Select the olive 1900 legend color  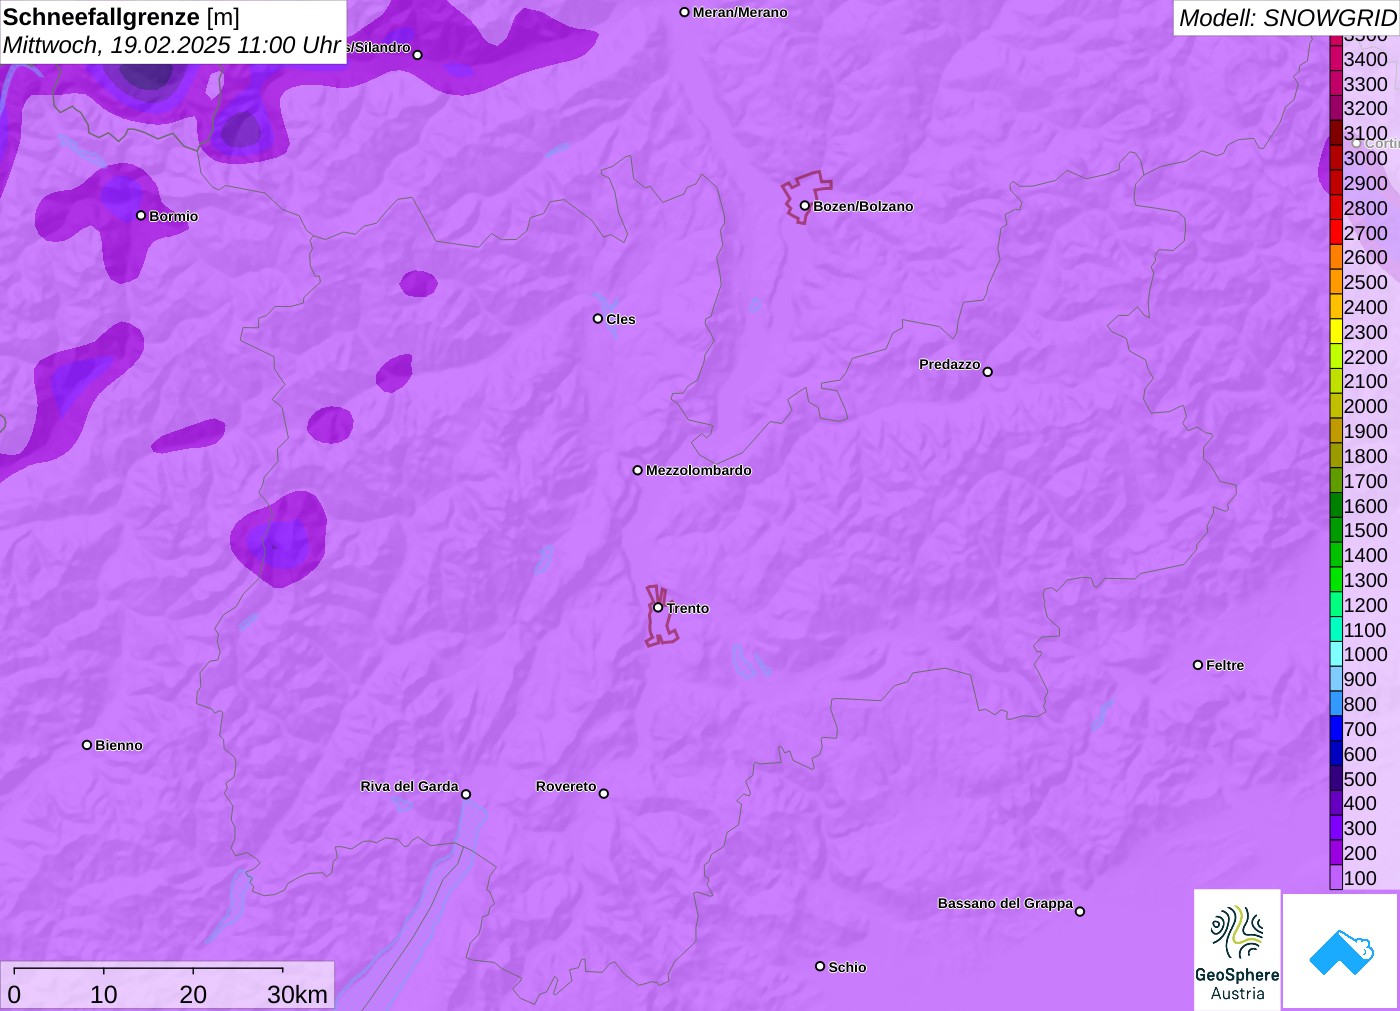pos(1336,431)
